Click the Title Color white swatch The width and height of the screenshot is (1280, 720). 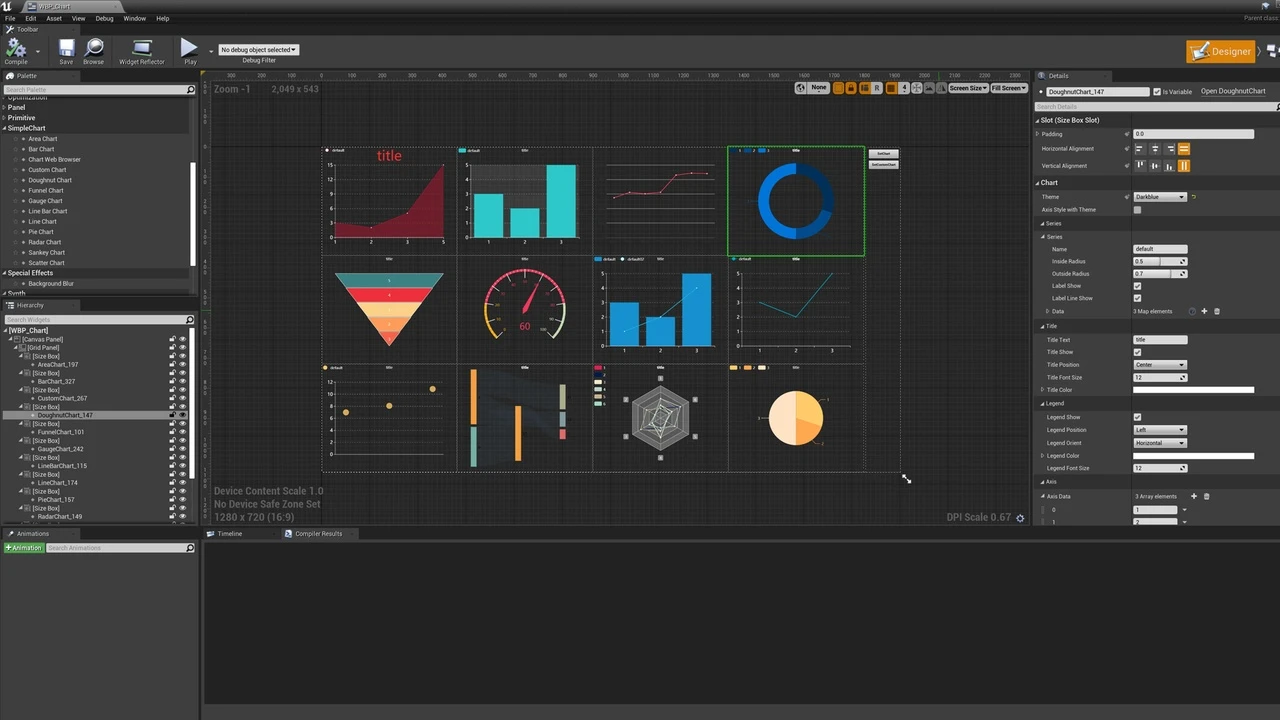1193,390
